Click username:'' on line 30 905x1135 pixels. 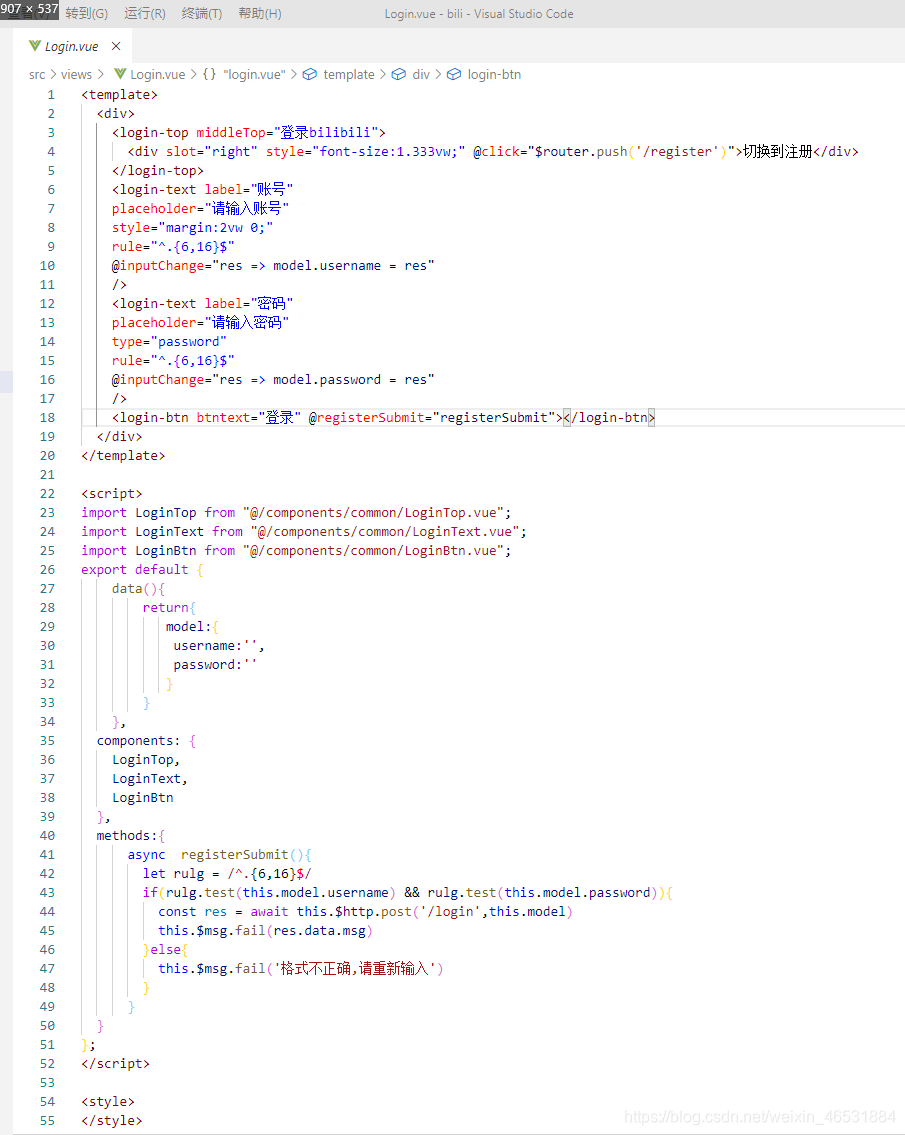(215, 646)
